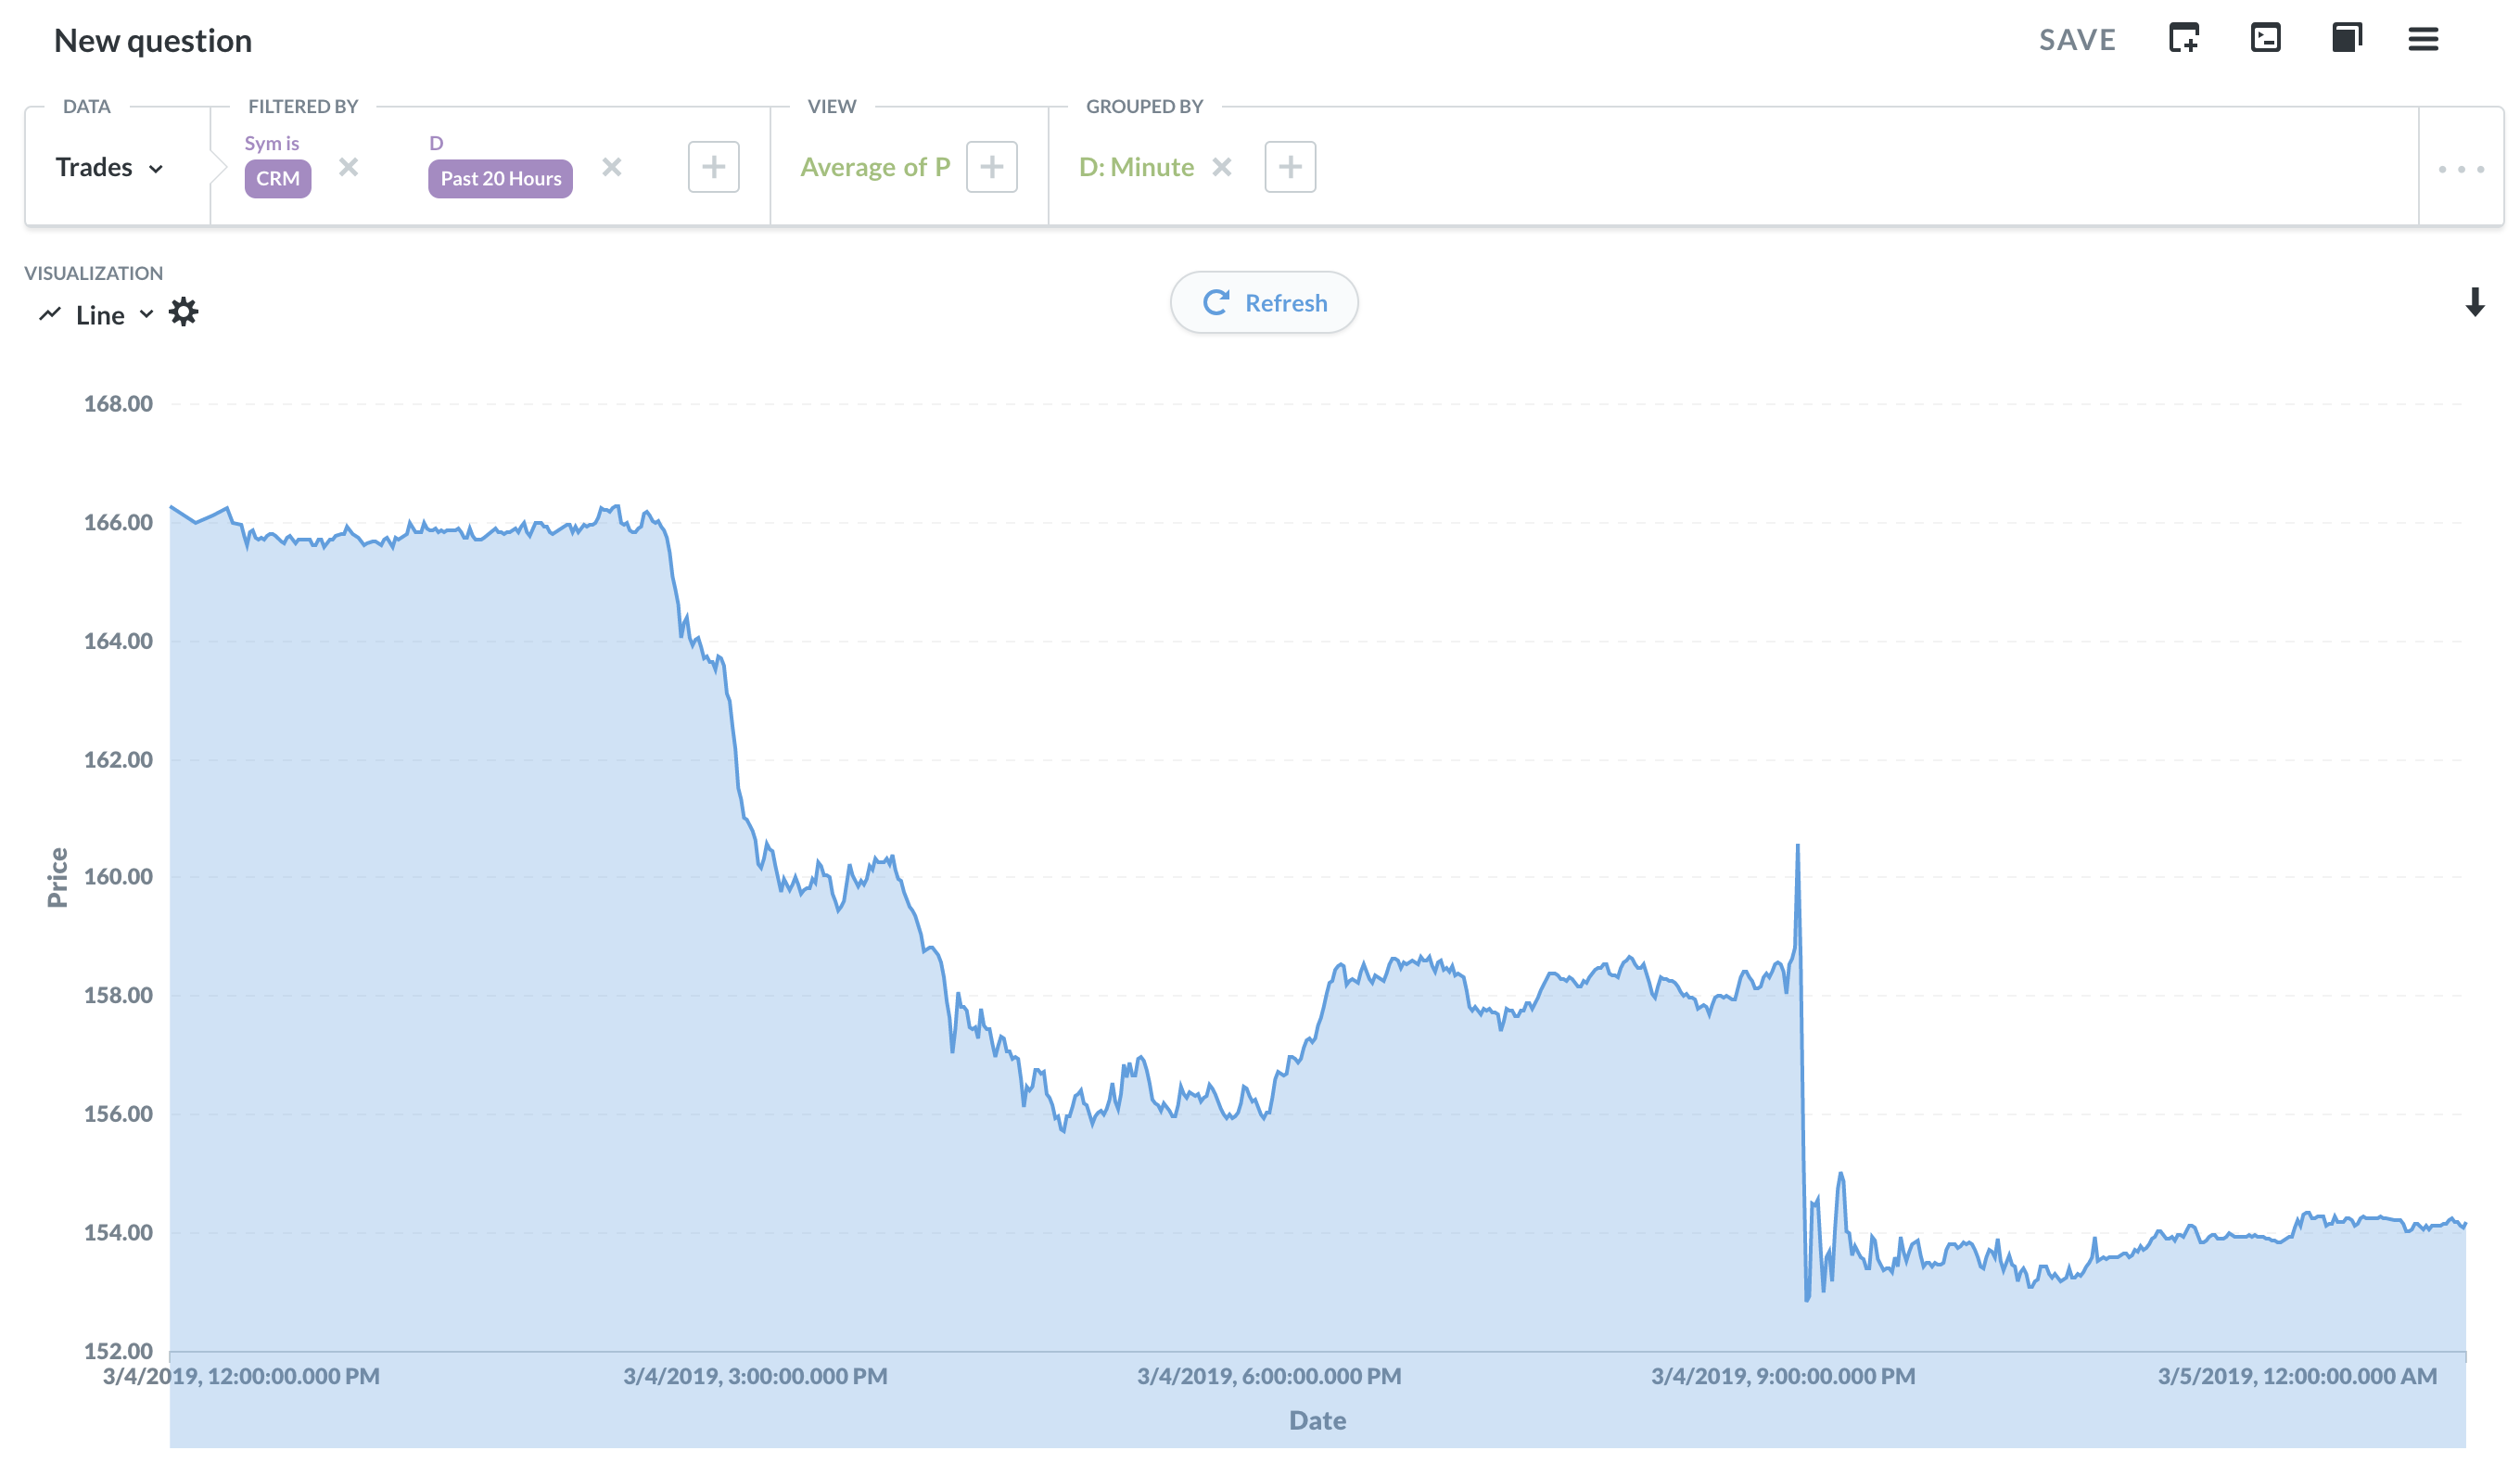Edit the CRM filter pill

(278, 178)
